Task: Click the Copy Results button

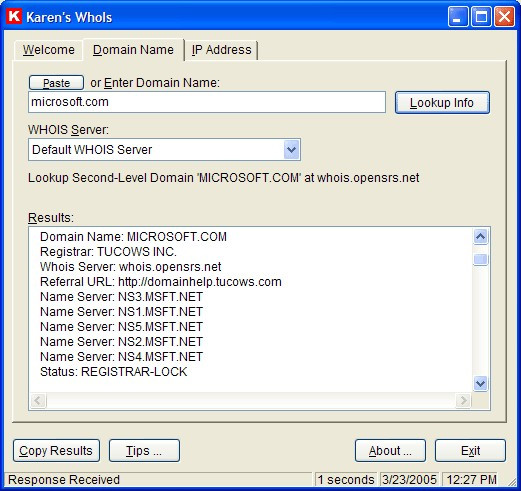Action: pyautogui.click(x=56, y=451)
